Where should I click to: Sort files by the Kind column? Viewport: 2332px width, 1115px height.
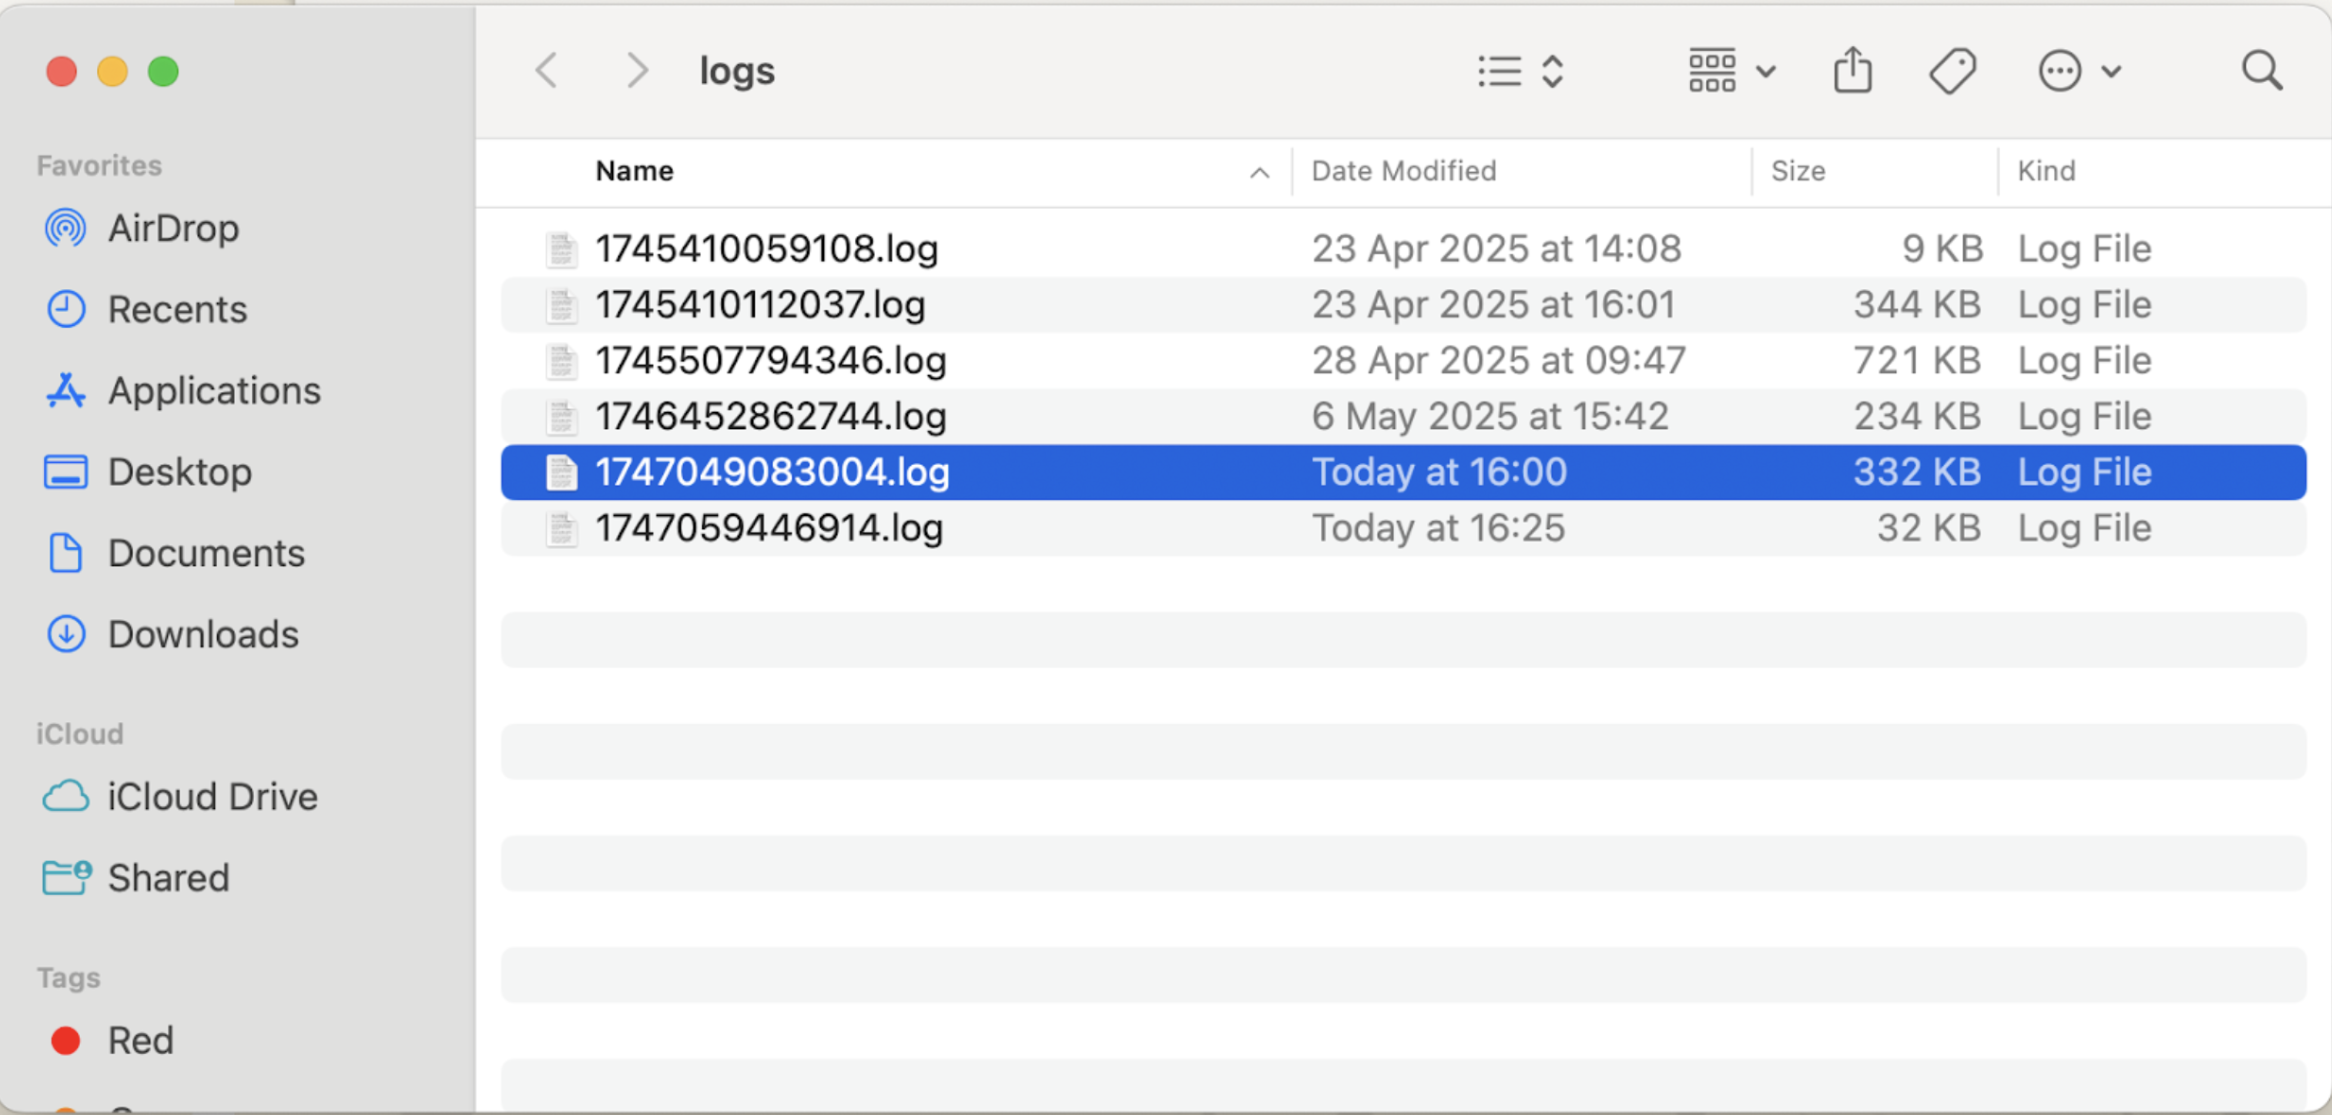[x=2046, y=171]
